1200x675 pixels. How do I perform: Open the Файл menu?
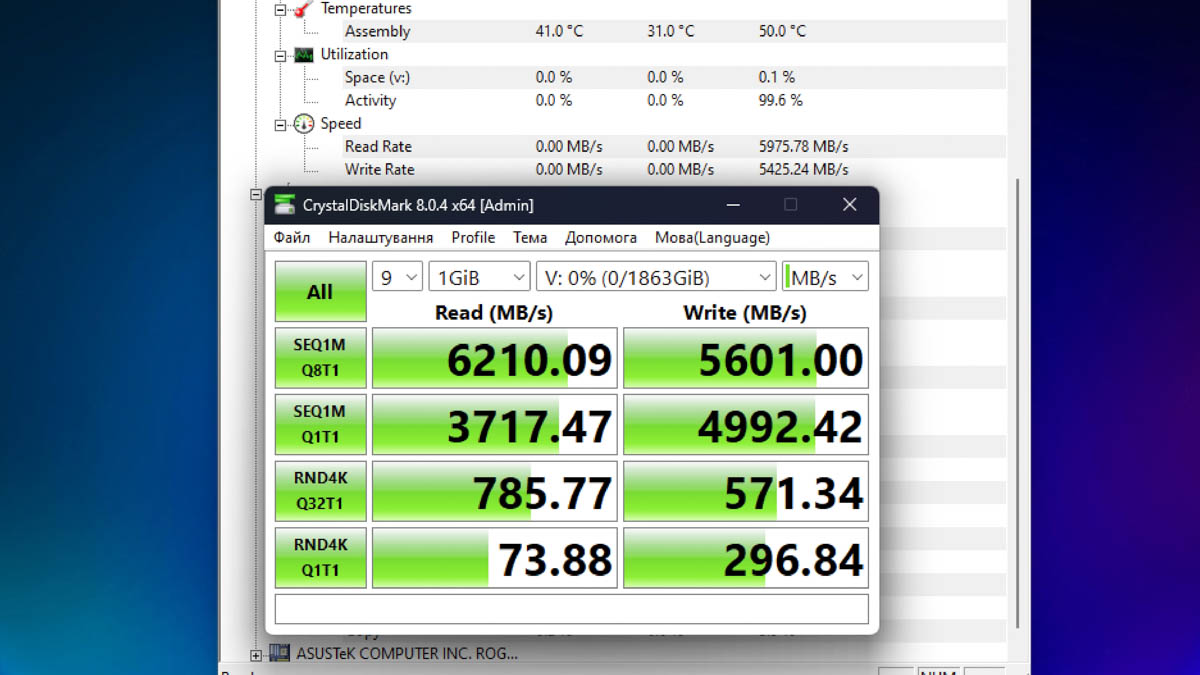[292, 237]
